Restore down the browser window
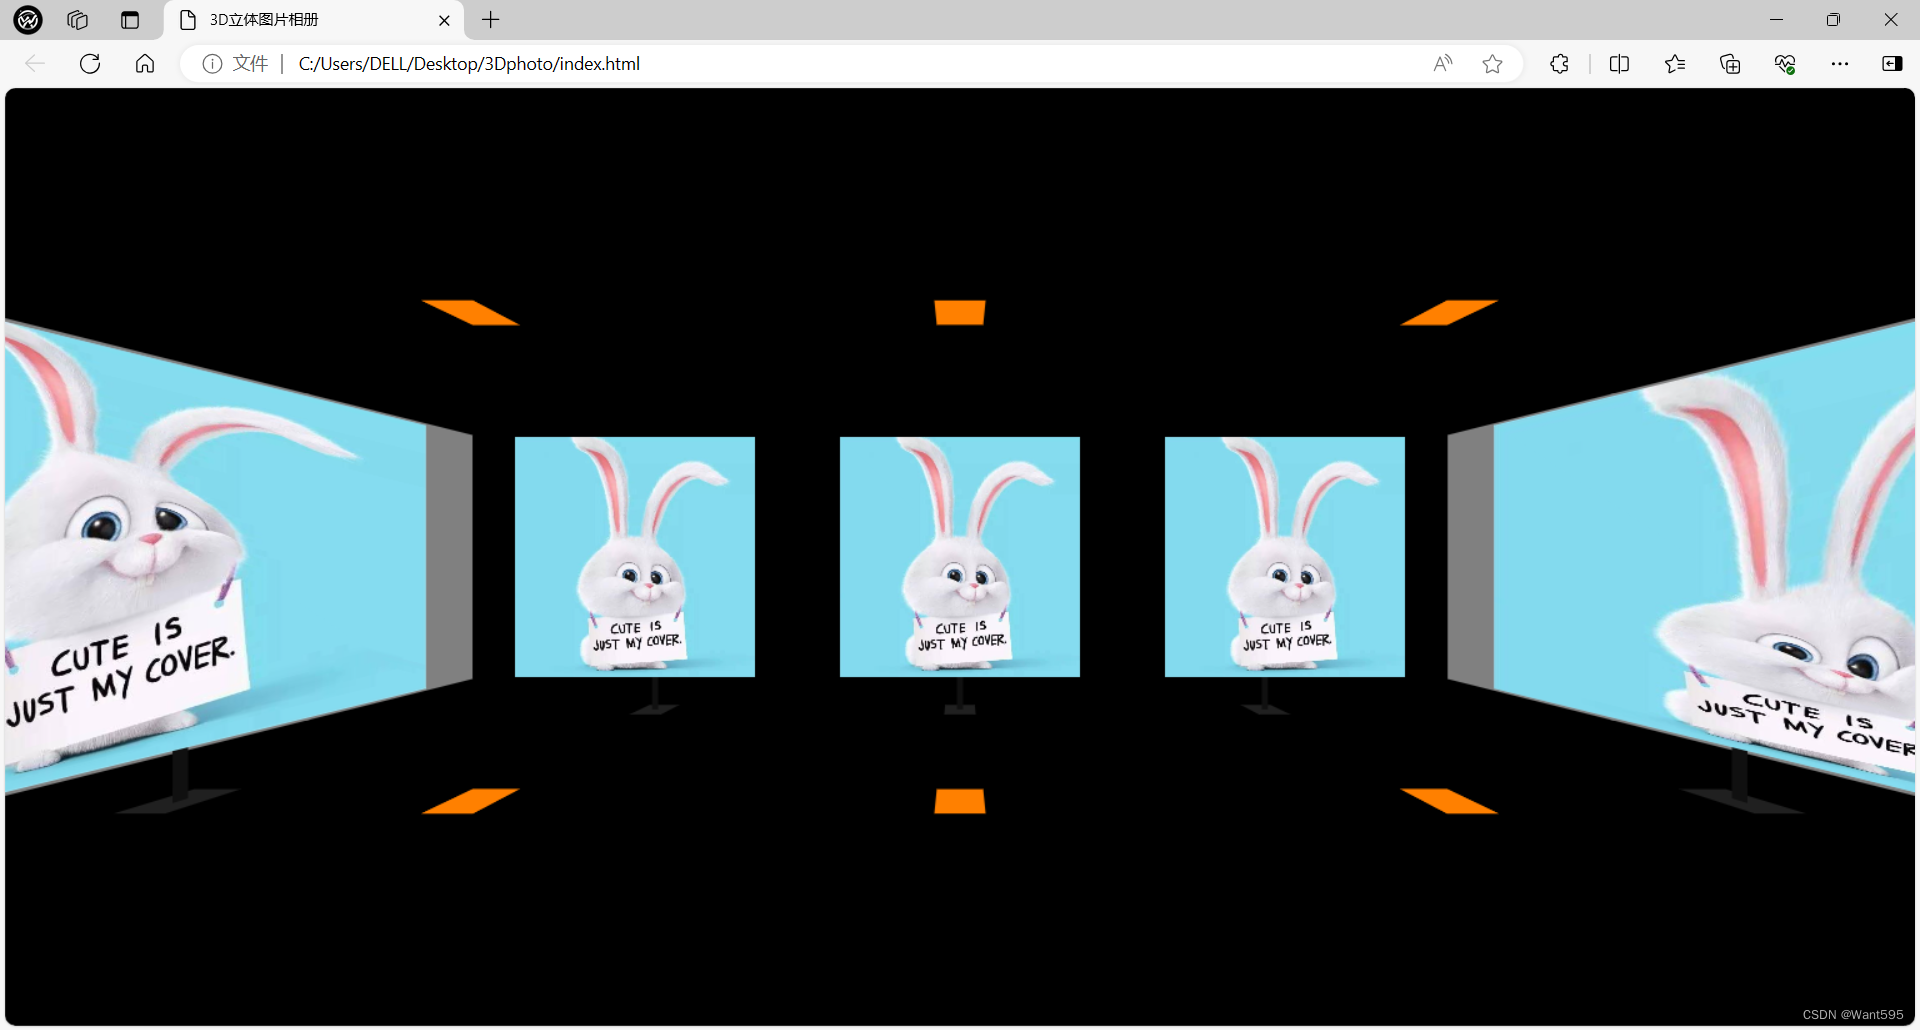 [x=1833, y=20]
